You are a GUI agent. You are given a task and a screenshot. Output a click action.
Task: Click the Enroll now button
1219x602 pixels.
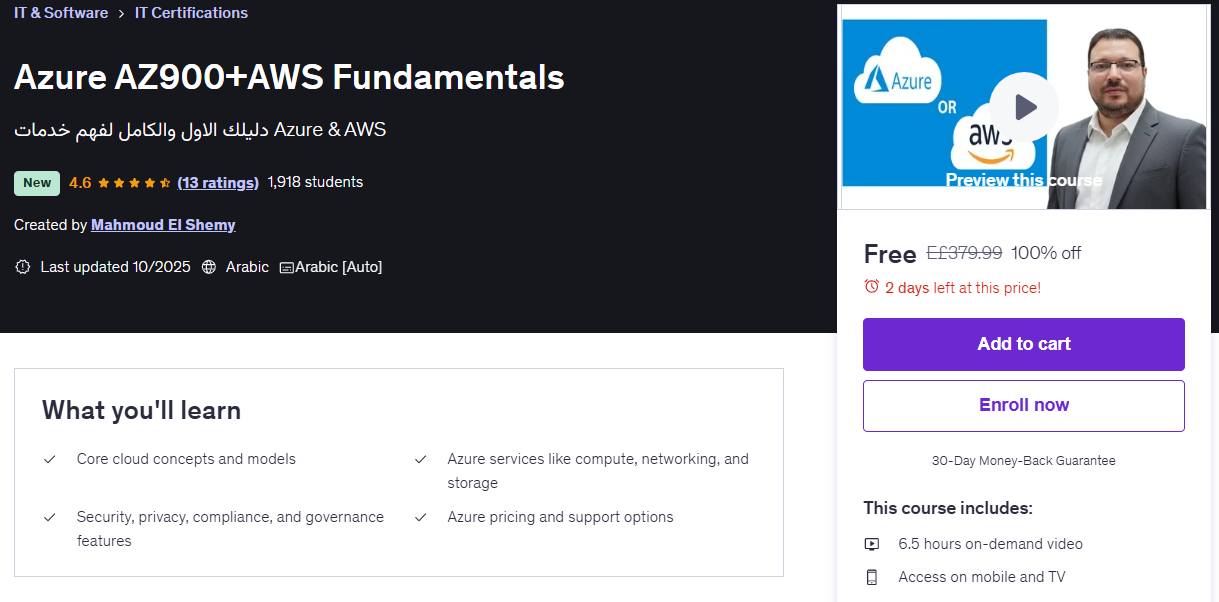pos(1024,405)
